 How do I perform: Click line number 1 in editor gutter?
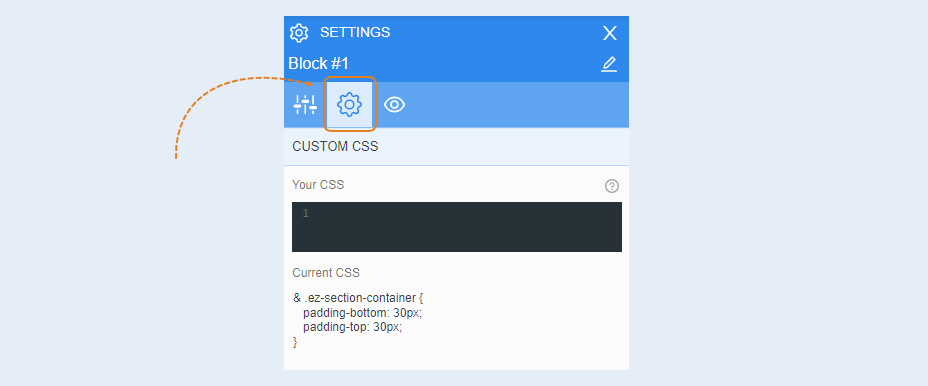pos(305,213)
